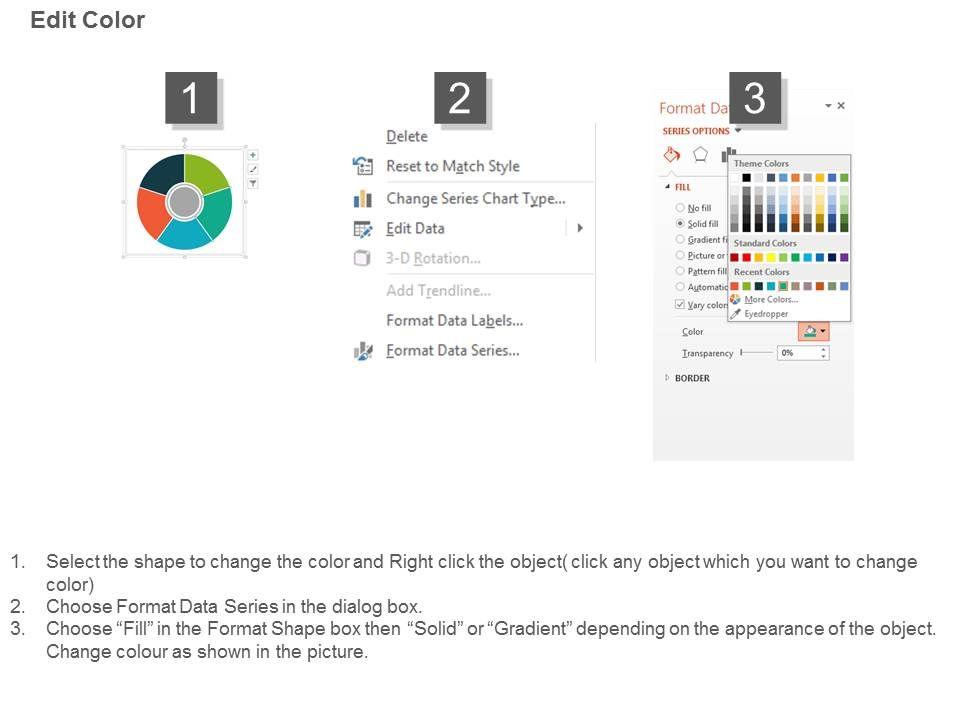Select the No fill radio button
Screen dimensions: 960x720
[x=680, y=208]
